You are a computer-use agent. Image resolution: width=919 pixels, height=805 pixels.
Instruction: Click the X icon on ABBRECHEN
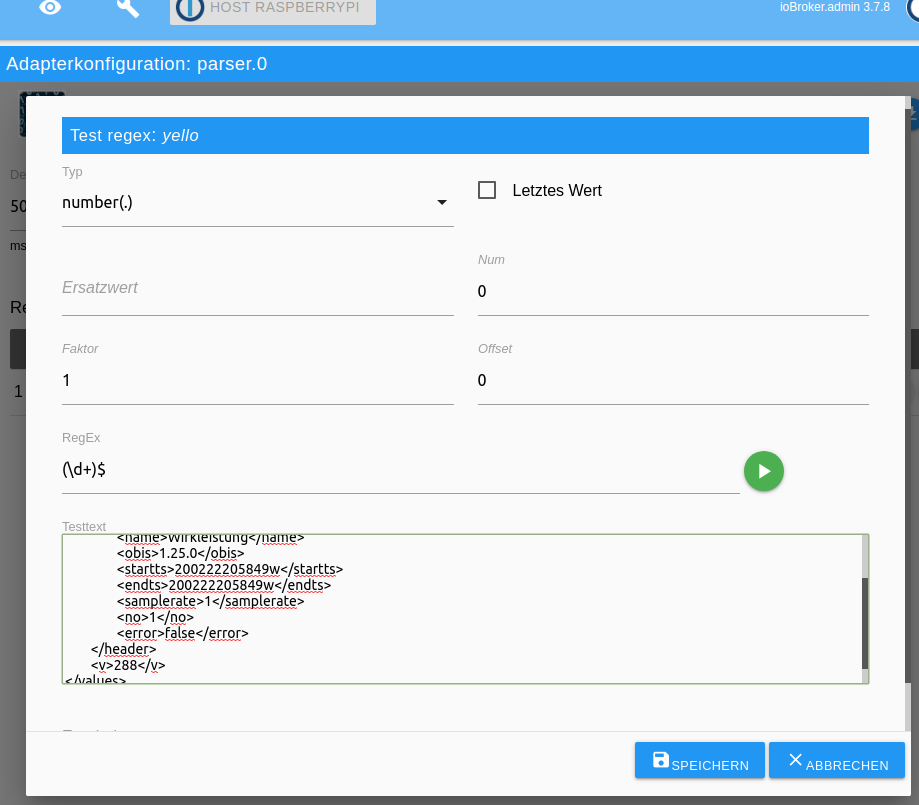tap(795, 760)
